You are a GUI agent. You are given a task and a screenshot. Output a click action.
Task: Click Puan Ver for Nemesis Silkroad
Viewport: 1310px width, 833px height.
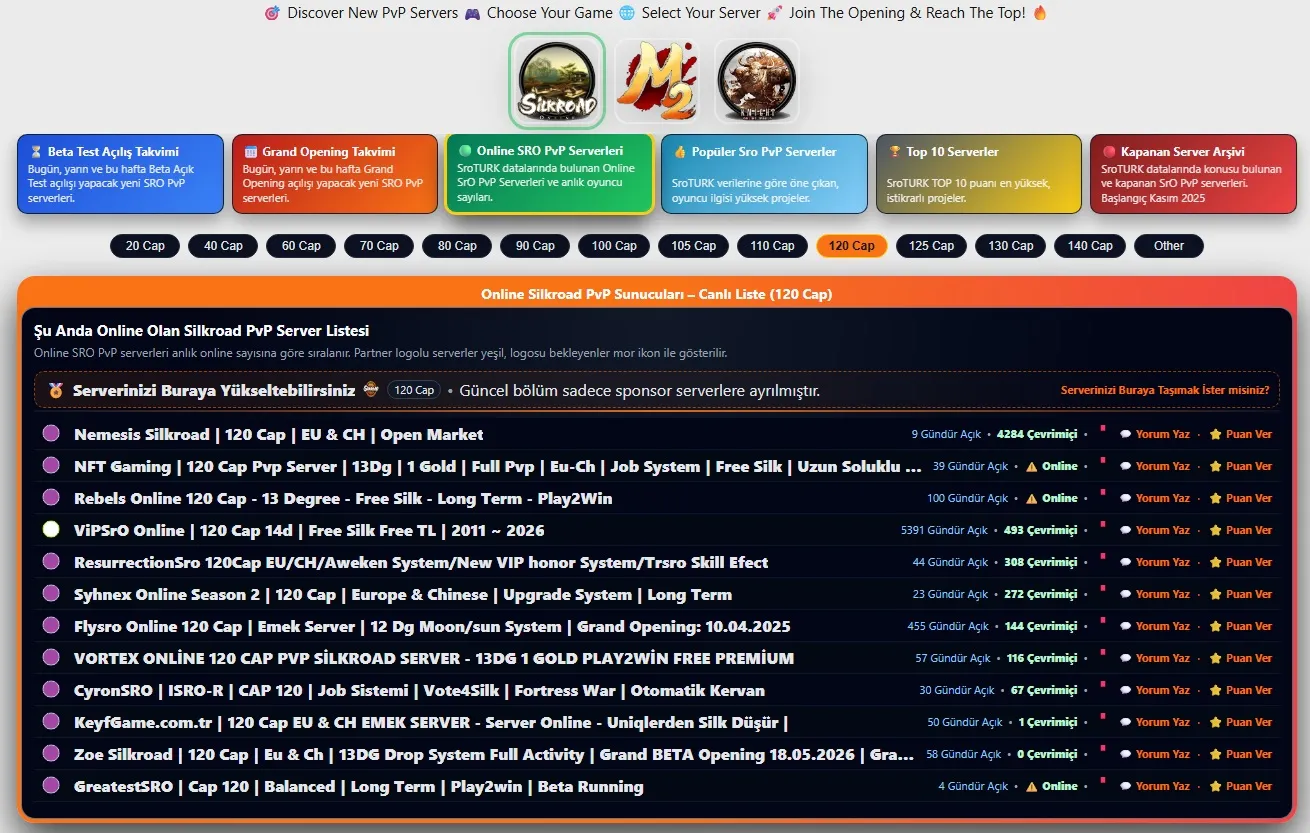click(x=1241, y=434)
